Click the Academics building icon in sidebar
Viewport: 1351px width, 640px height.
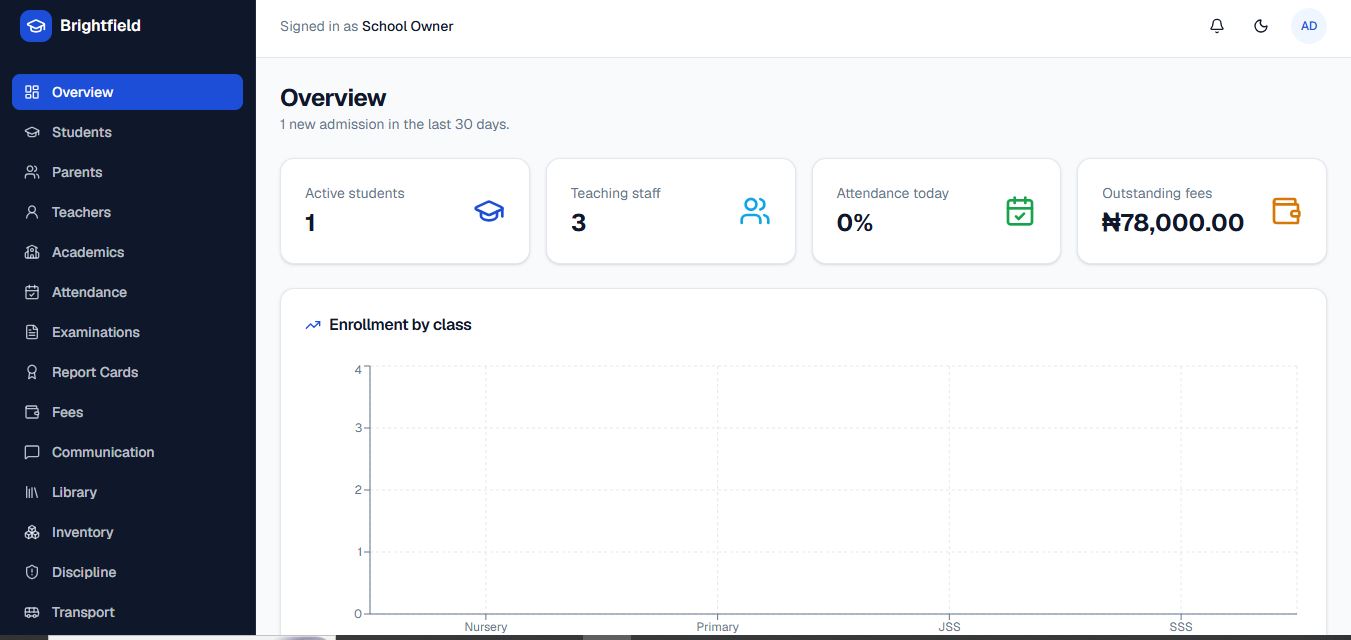(32, 252)
